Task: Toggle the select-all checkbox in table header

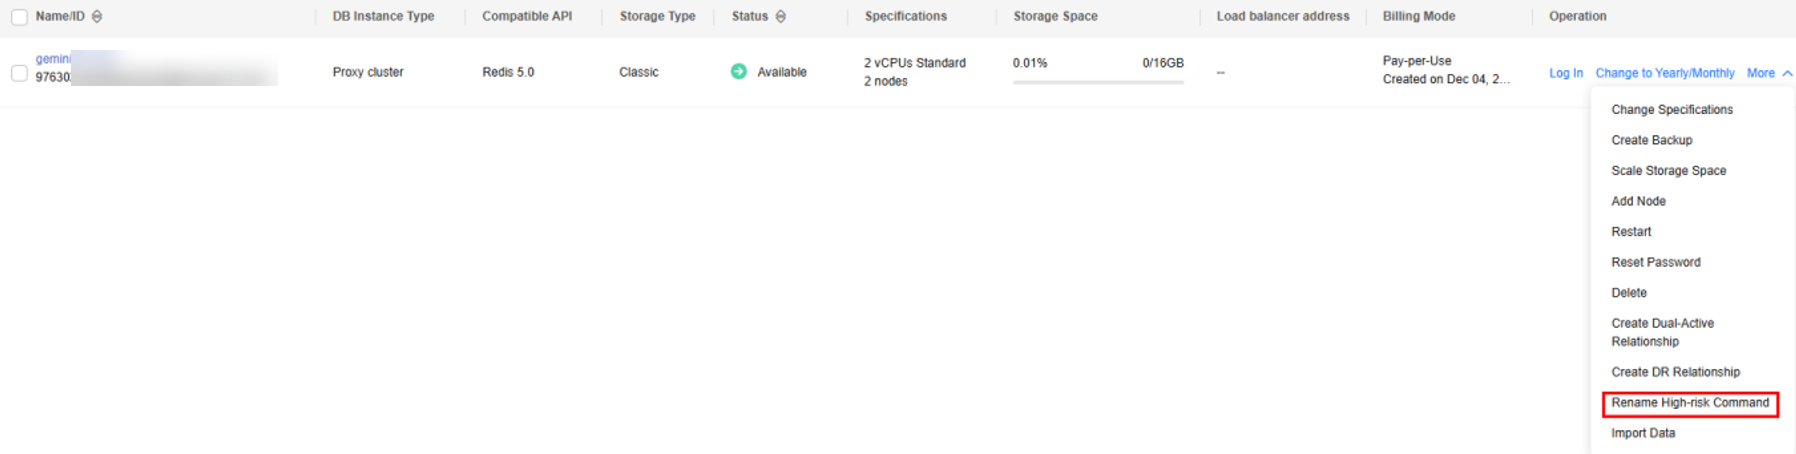Action: 19,17
